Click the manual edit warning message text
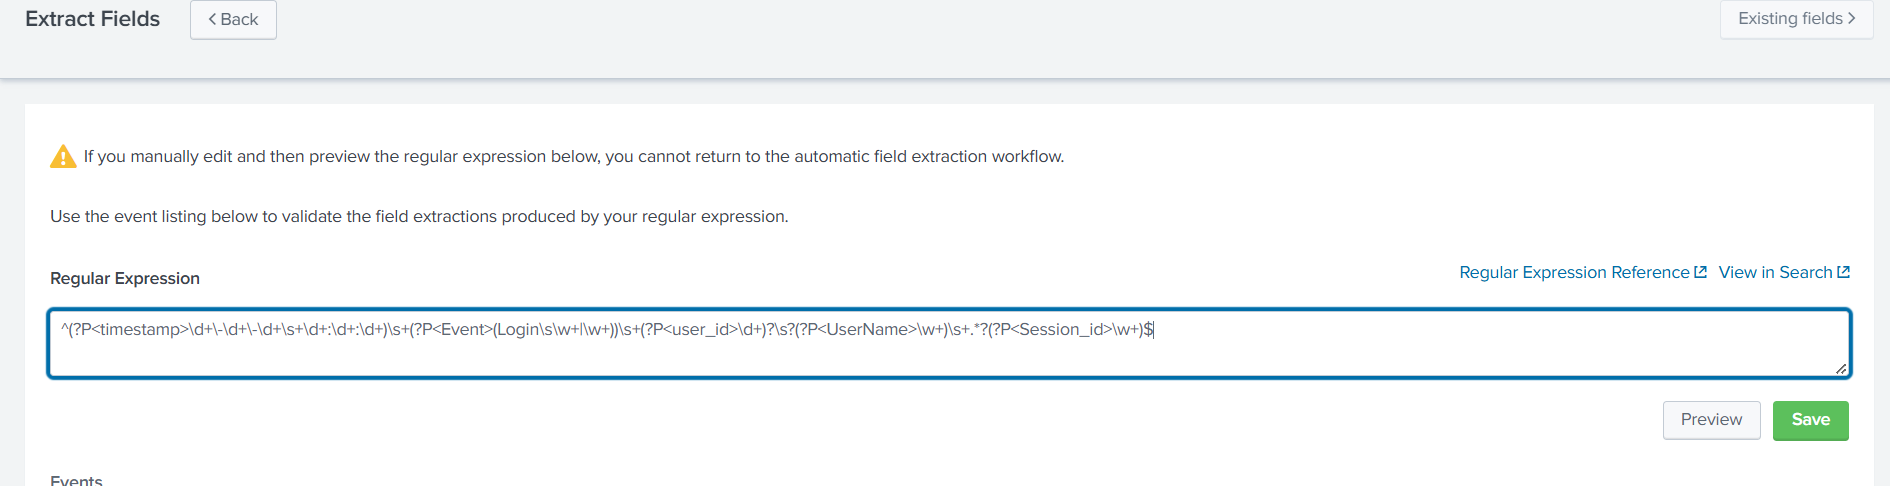Screen dimensions: 1890x486 (573, 157)
